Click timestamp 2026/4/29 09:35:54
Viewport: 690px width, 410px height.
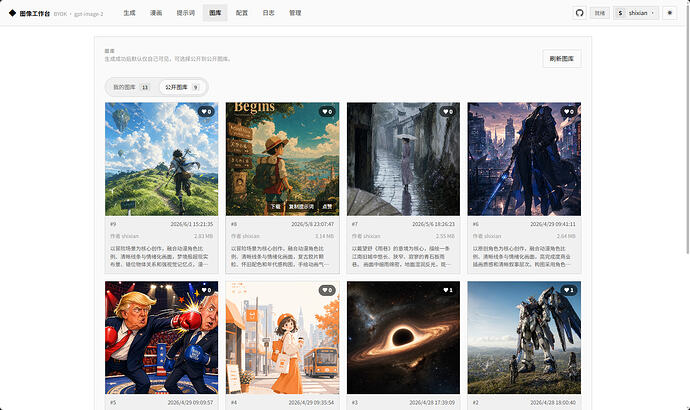click(x=311, y=403)
